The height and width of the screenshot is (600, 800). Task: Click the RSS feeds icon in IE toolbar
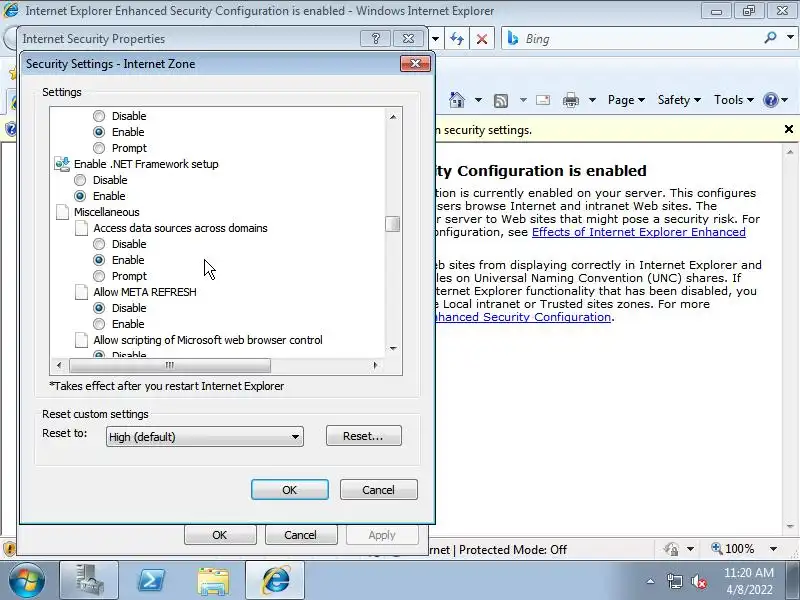[501, 101]
